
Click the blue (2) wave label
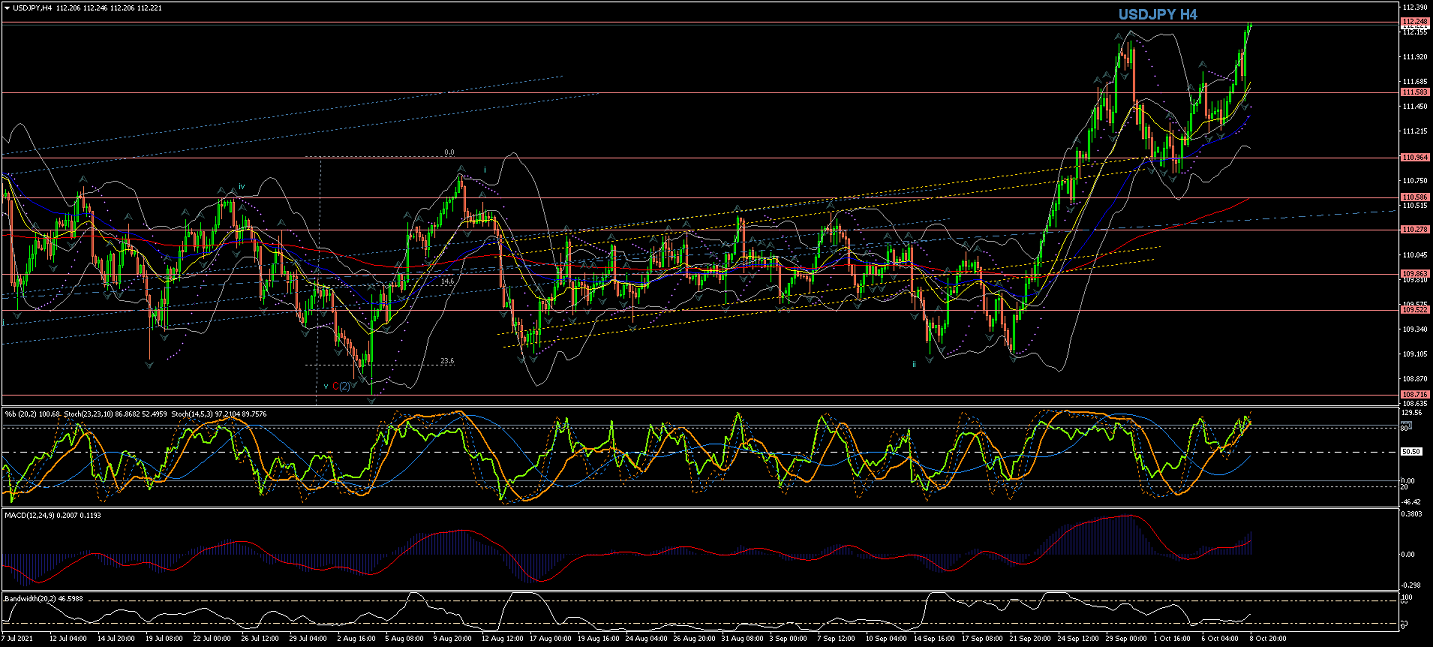[x=345, y=386]
